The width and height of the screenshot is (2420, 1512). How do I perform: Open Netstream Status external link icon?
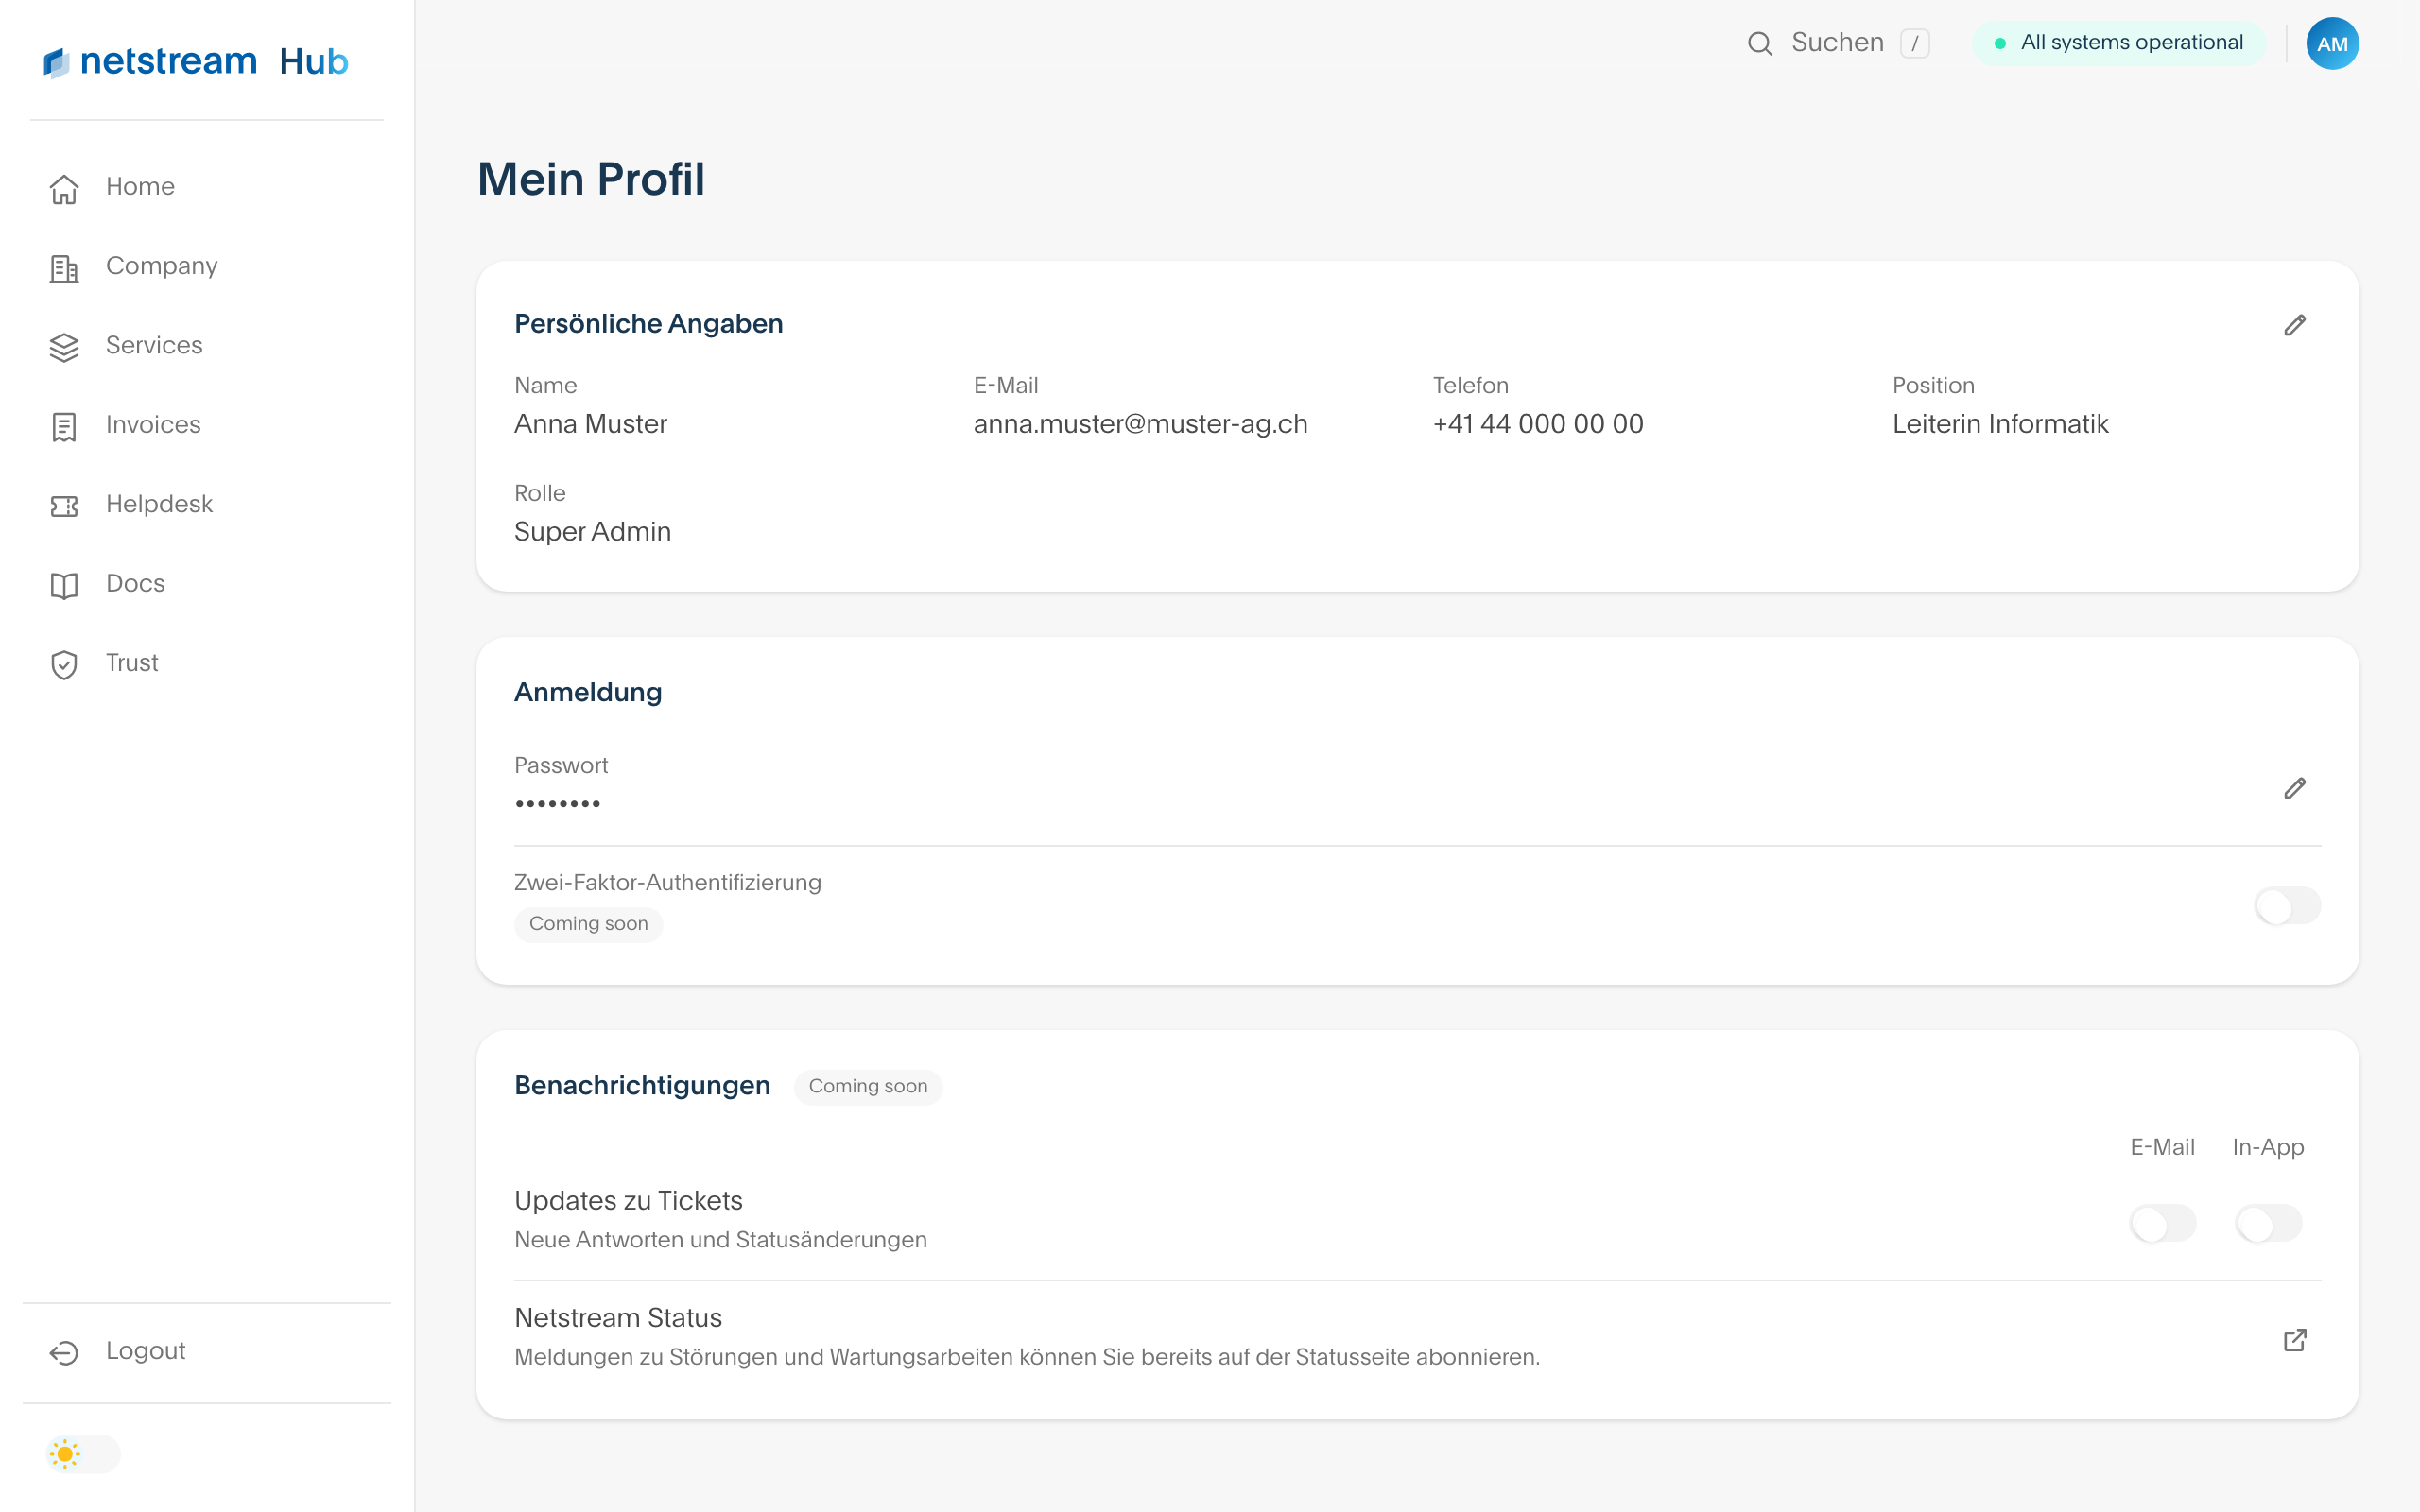(2295, 1340)
